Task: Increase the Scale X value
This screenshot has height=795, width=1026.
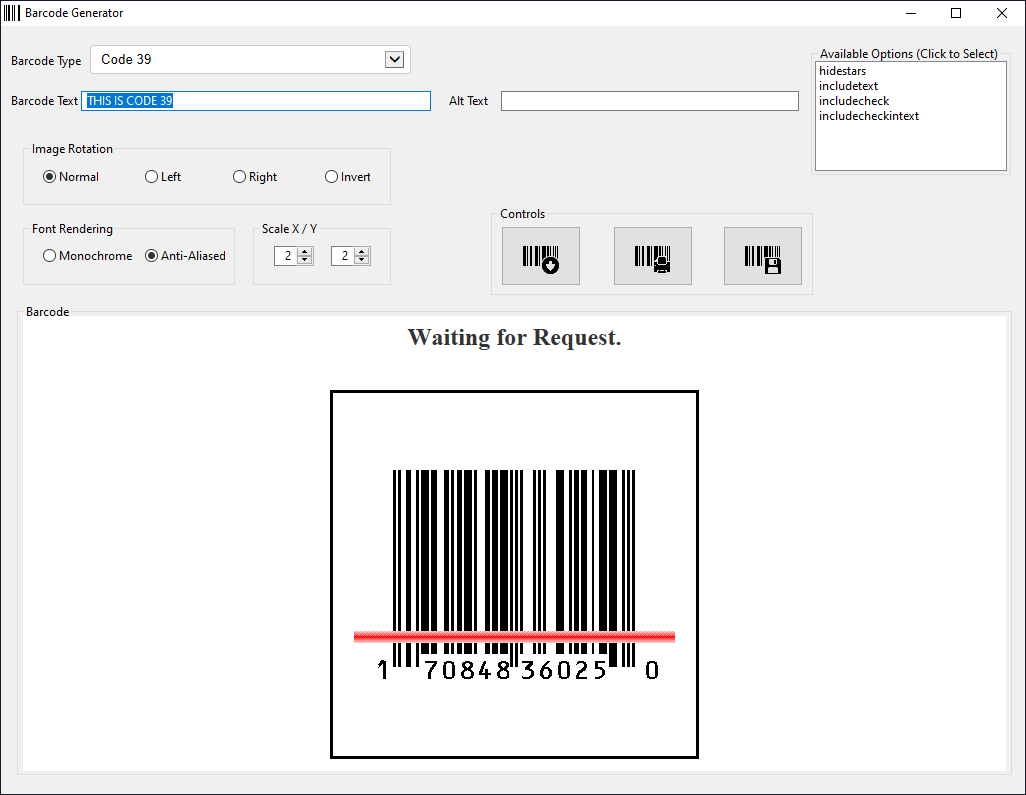Action: [305, 252]
